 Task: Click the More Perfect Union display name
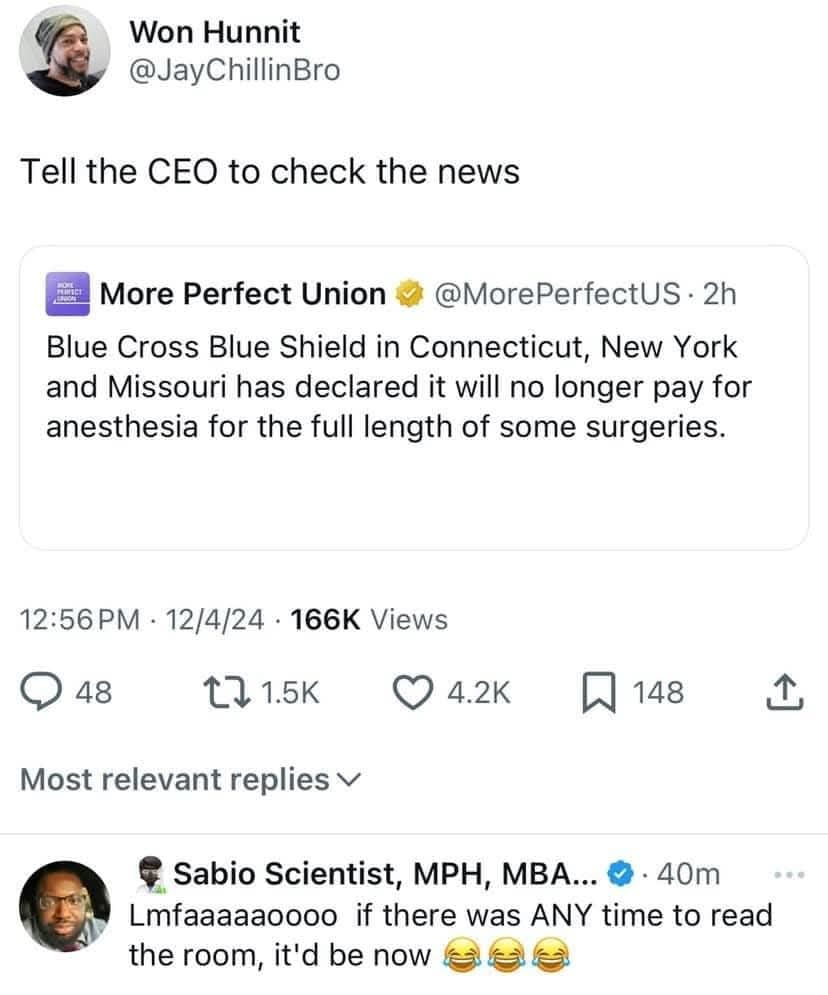pyautogui.click(x=243, y=294)
